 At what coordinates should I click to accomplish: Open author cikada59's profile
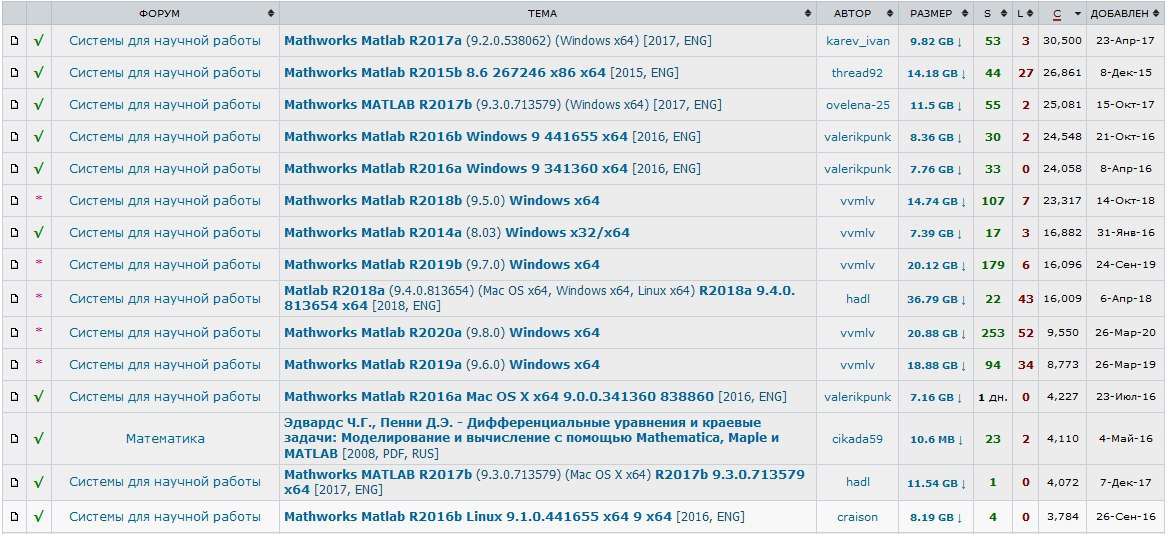pos(857,439)
